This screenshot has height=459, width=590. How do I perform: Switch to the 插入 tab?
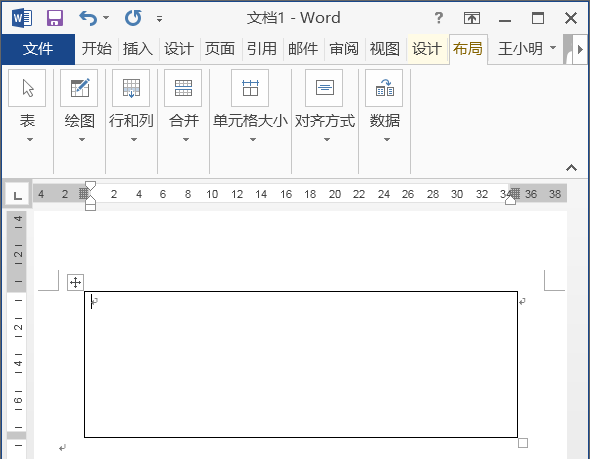pos(138,49)
